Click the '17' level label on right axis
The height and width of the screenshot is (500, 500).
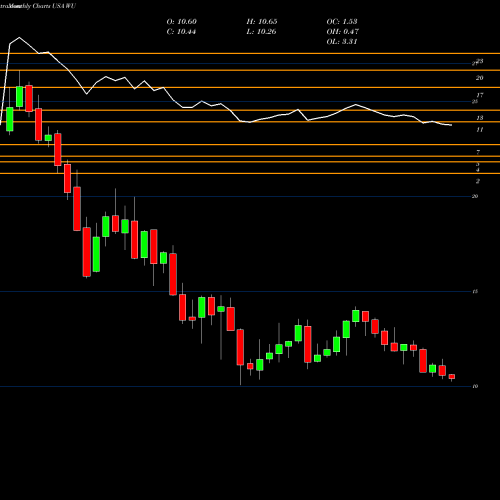coord(480,95)
